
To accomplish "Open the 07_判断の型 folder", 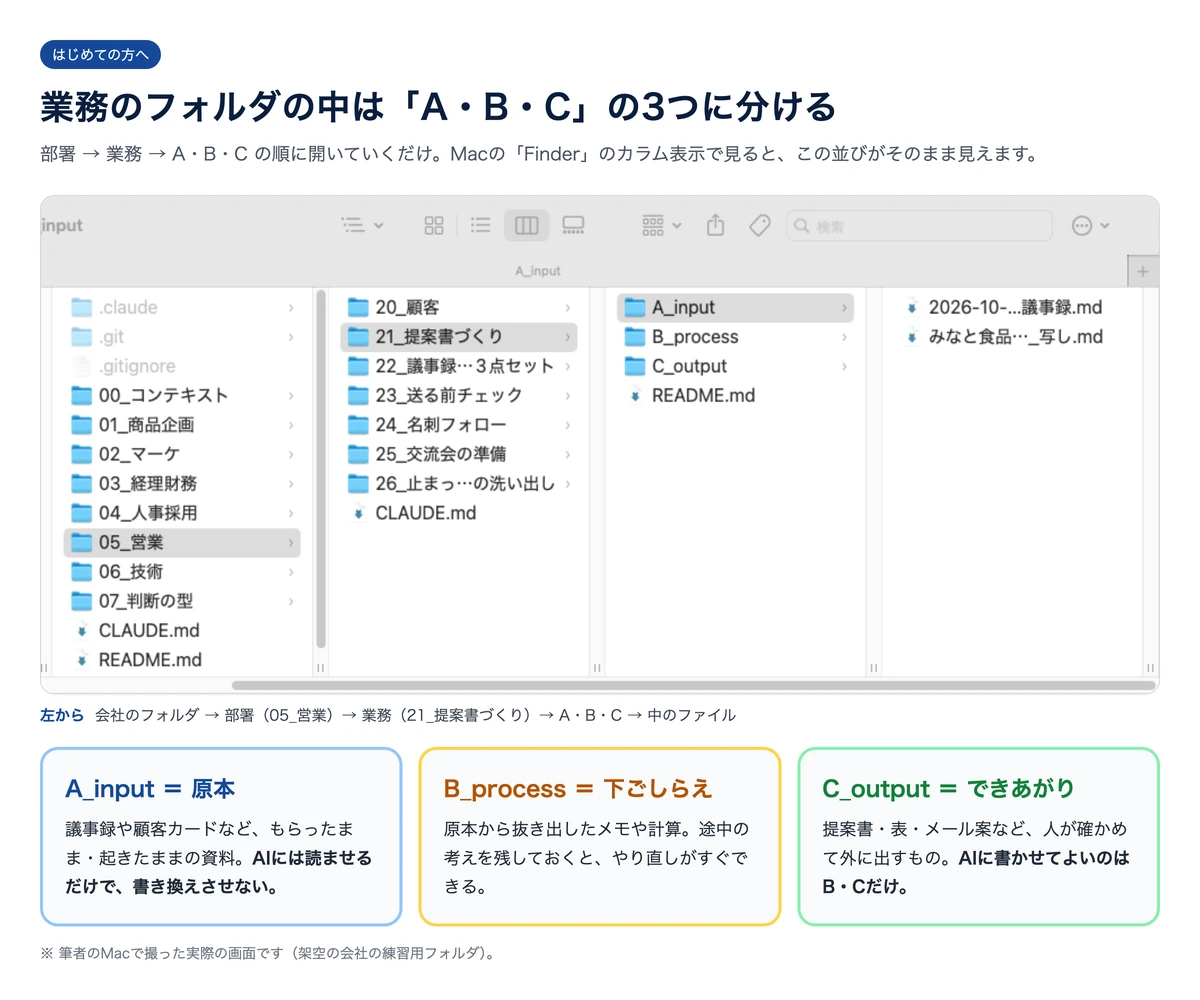I will point(182,601).
